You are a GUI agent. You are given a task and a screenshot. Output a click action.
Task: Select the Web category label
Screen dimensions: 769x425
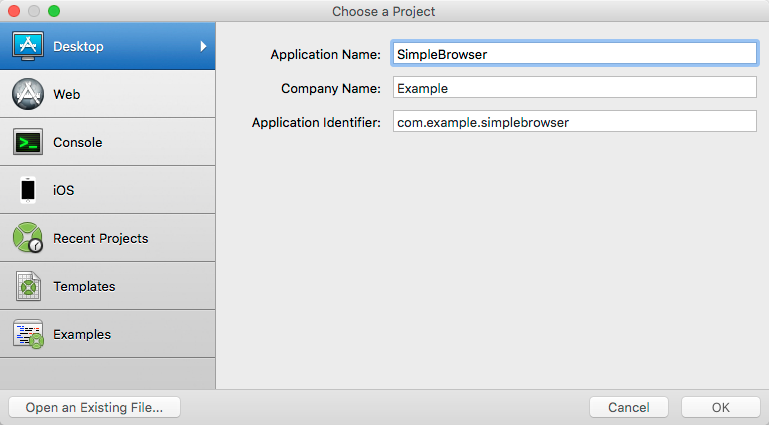66,94
